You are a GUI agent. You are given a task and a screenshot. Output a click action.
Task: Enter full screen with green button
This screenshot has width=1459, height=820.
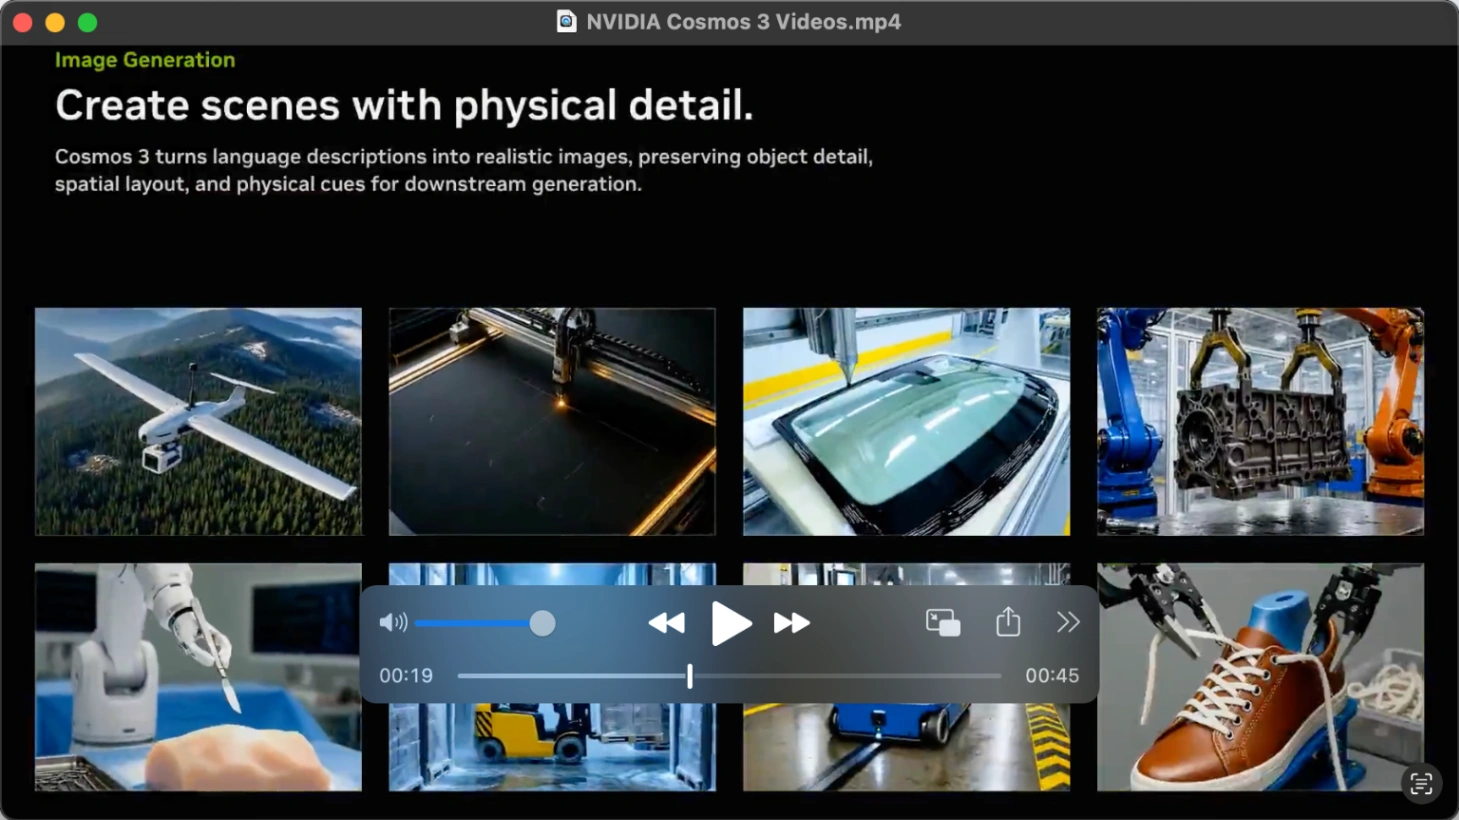click(x=88, y=22)
